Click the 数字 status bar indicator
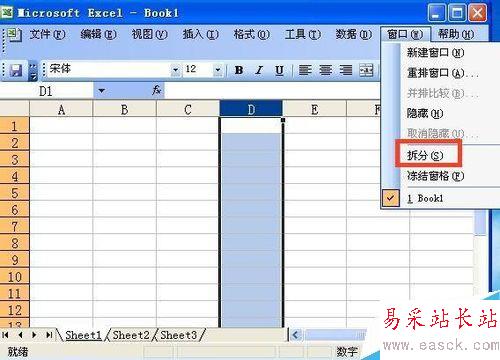Viewport: 500px width, 360px height. coord(347,351)
